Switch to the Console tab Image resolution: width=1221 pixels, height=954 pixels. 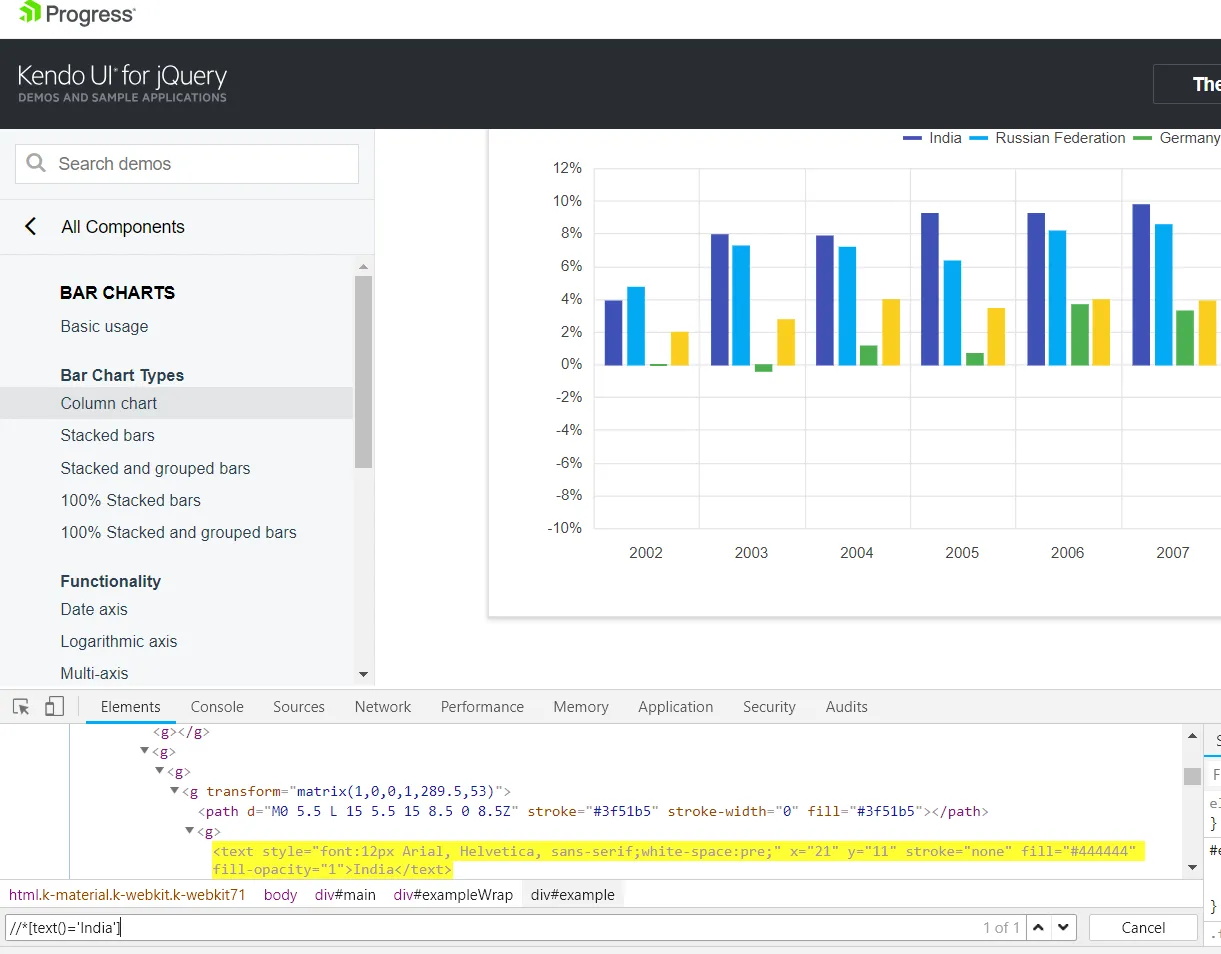pos(217,707)
